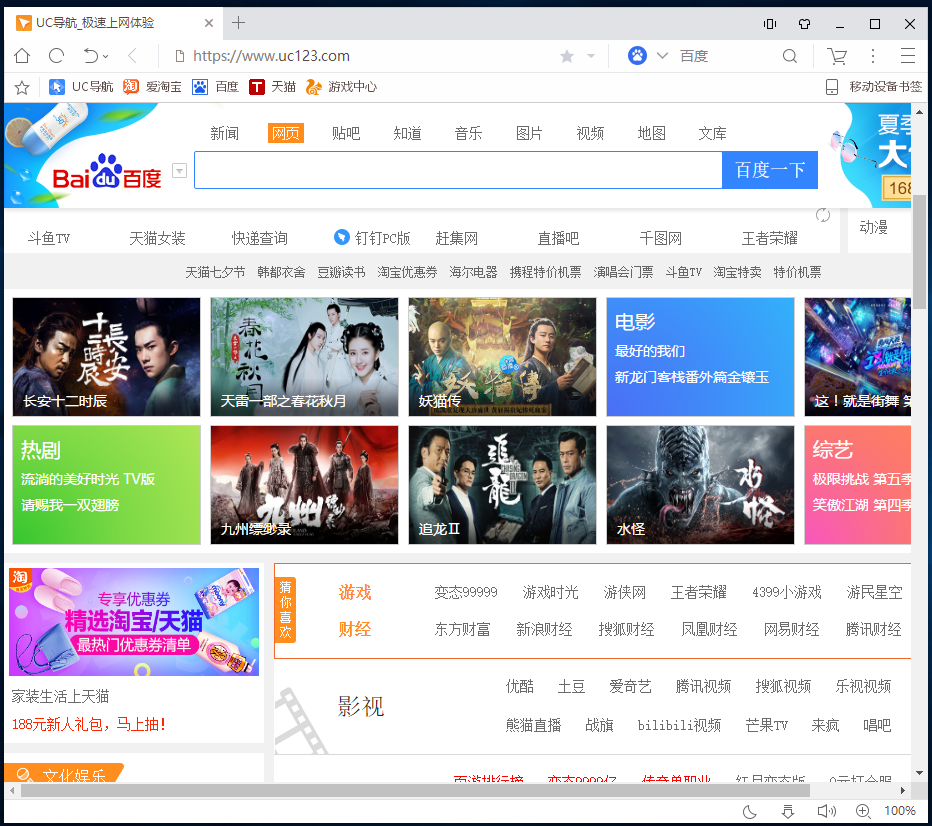Click the zoom-in magnifier plus icon

click(x=863, y=811)
